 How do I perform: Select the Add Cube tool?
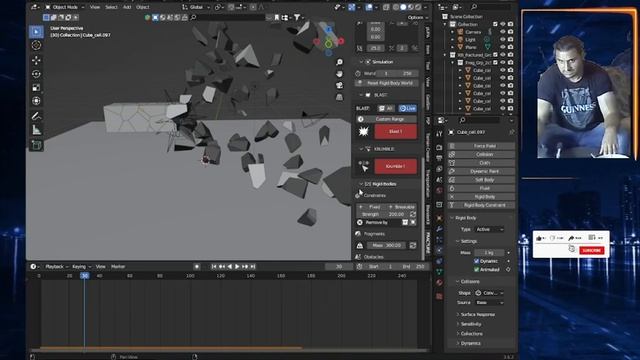click(x=36, y=145)
